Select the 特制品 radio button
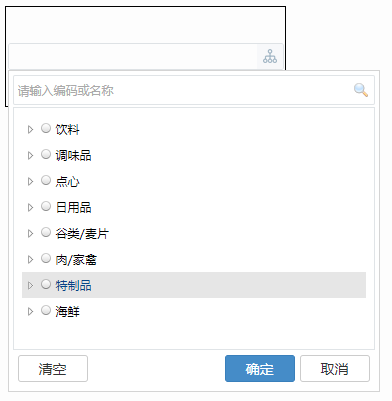This screenshot has width=392, height=401. coord(46,284)
